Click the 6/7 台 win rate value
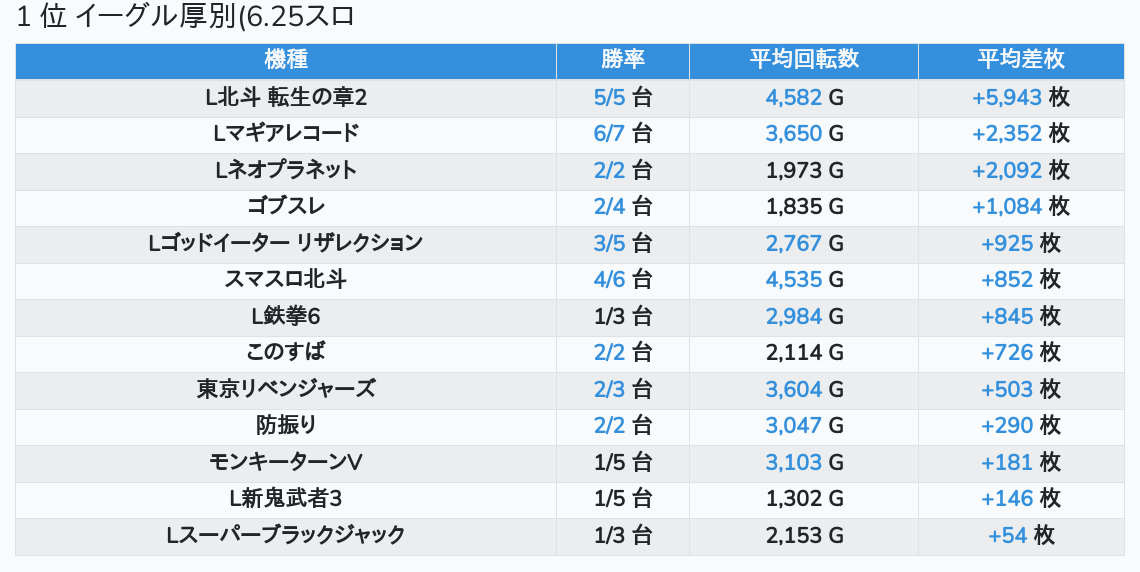 [622, 133]
